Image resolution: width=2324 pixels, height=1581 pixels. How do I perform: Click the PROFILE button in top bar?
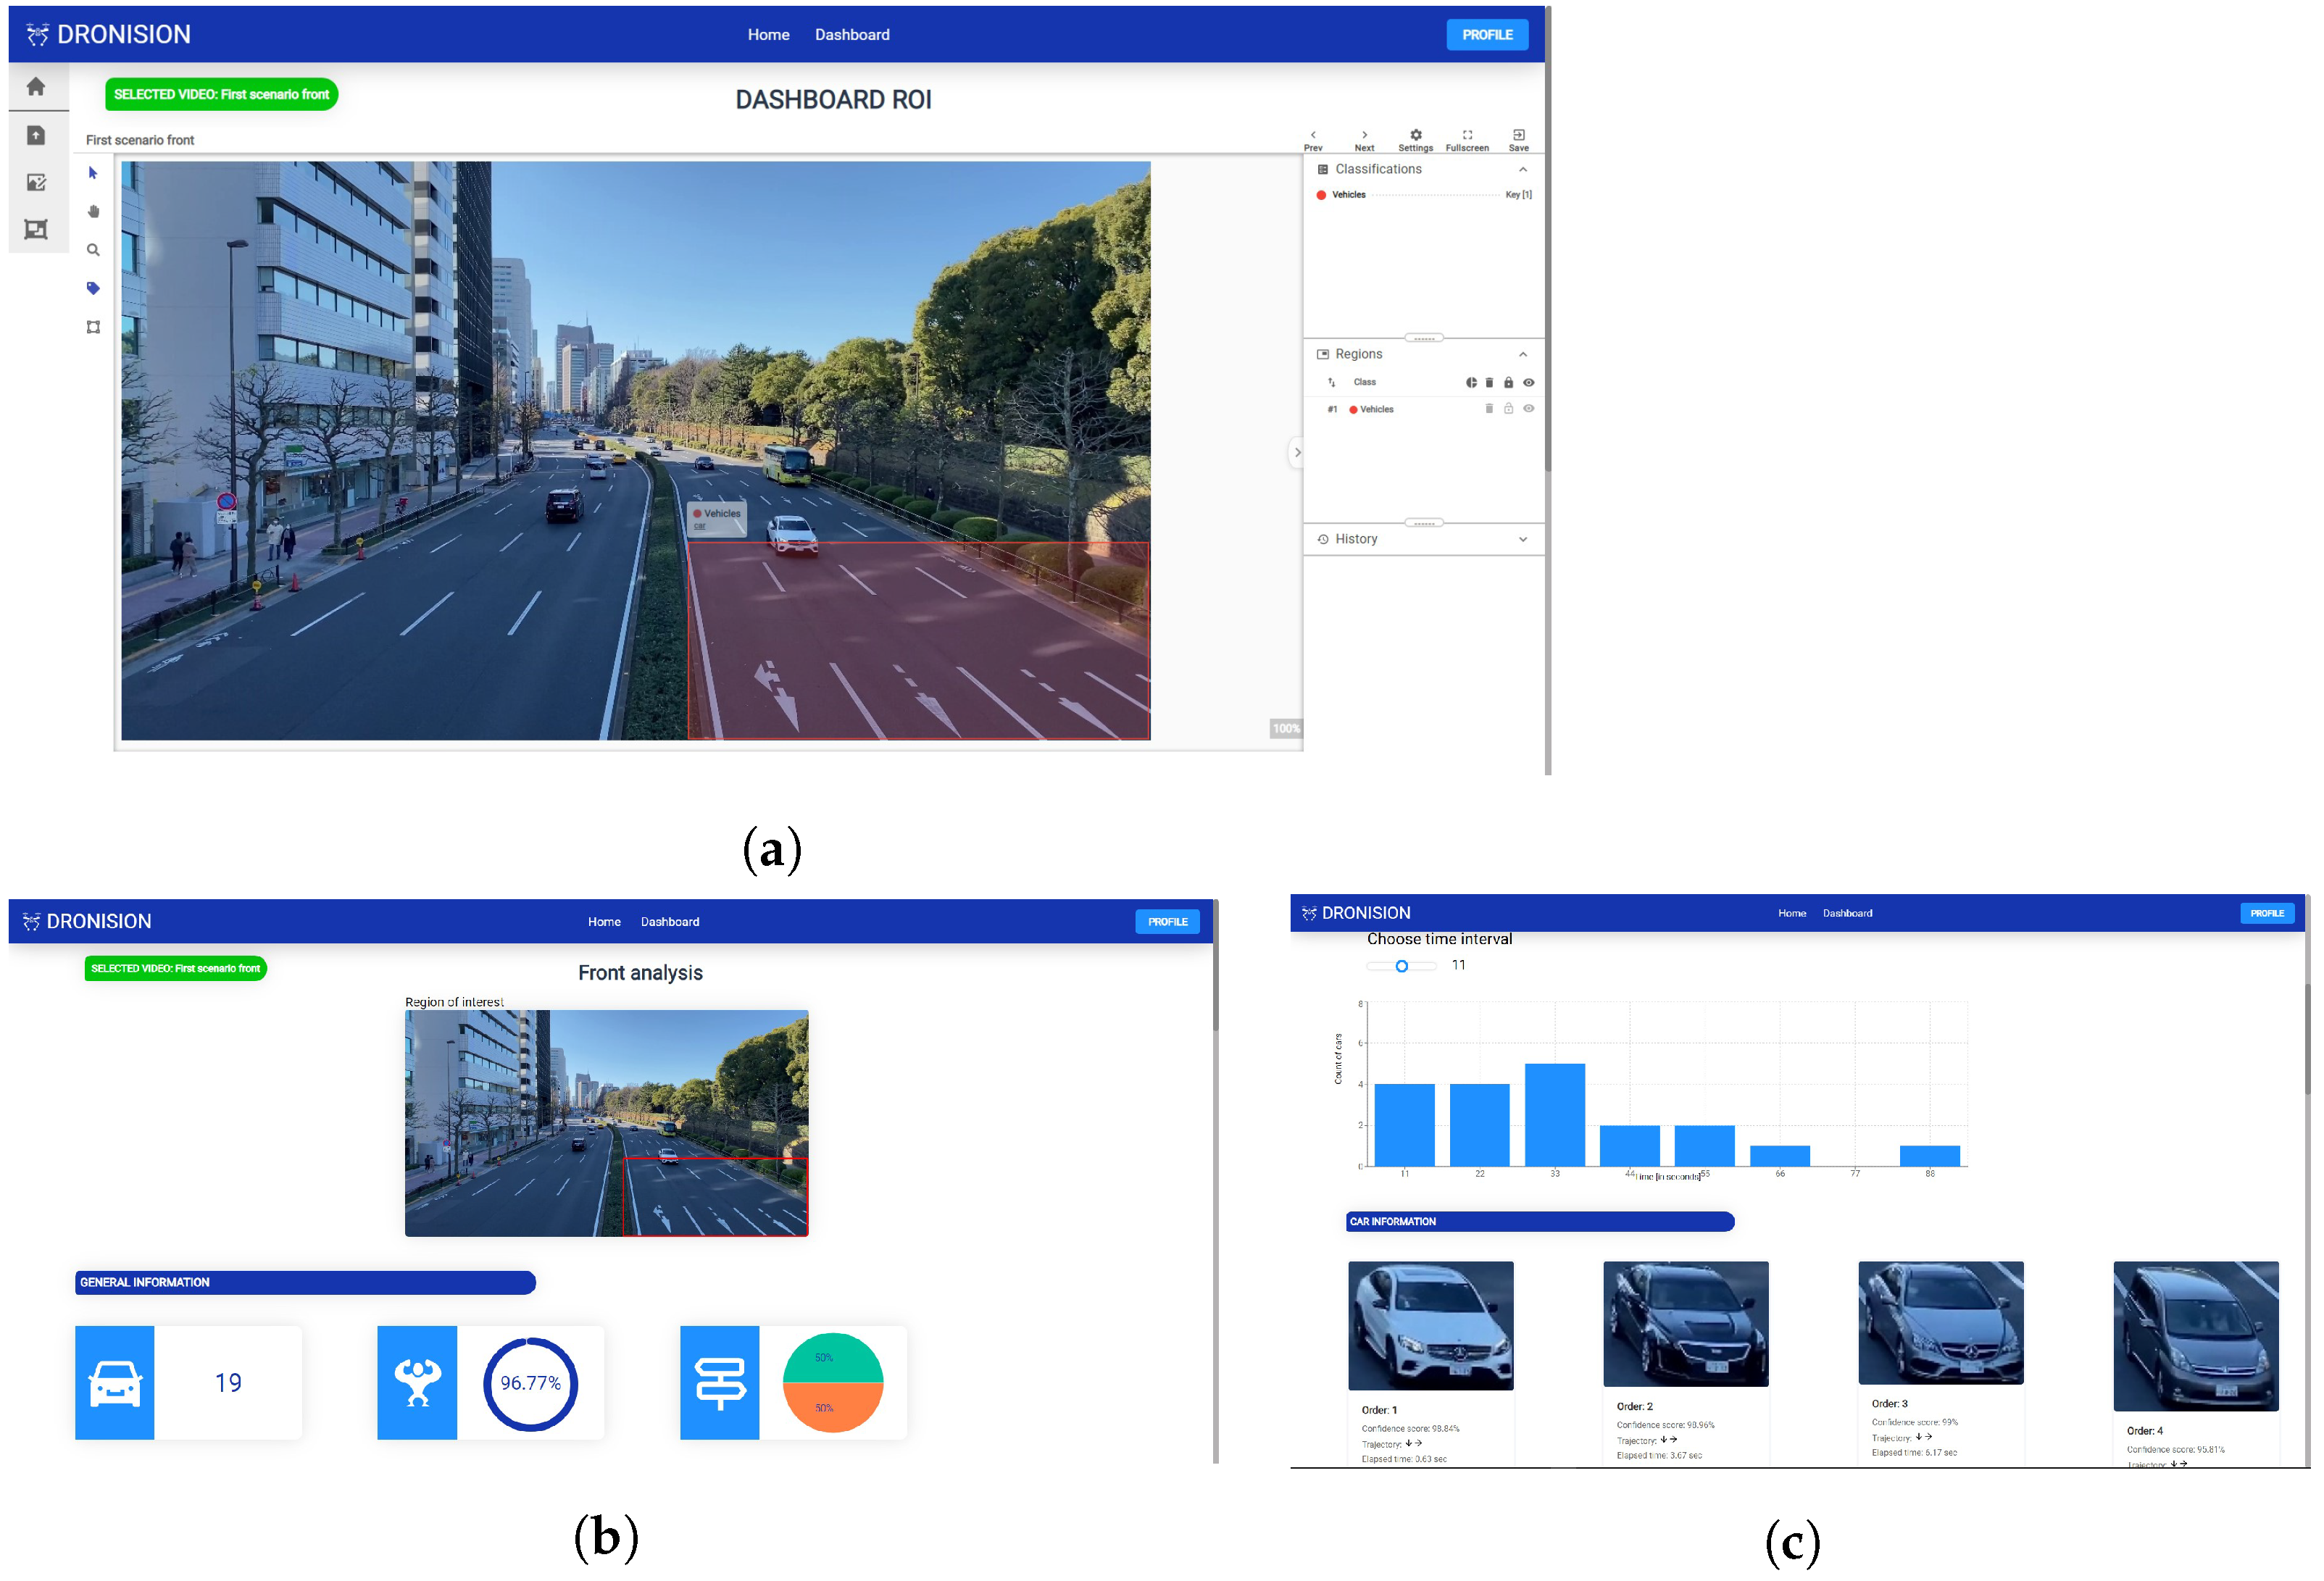click(x=1486, y=35)
